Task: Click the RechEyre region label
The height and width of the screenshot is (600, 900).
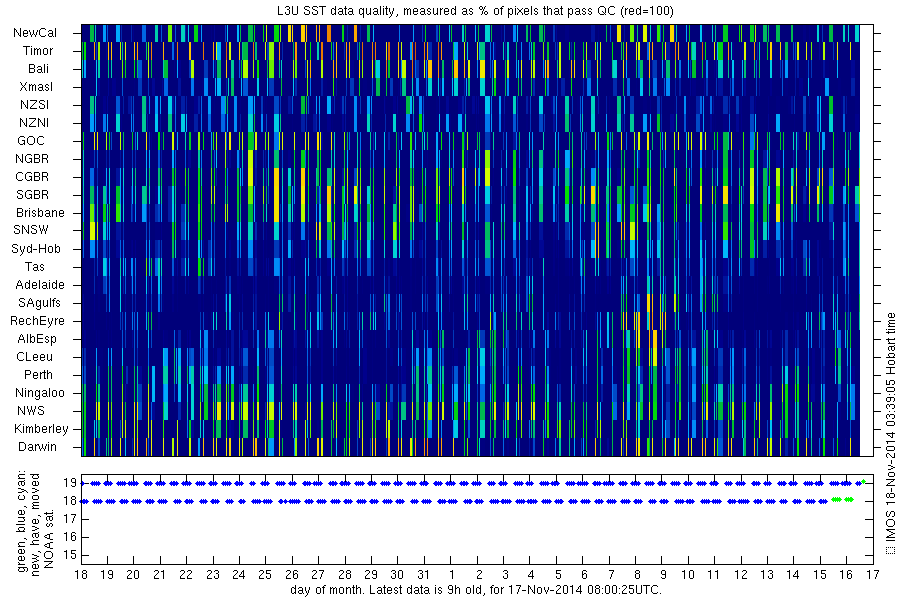Action: 37,321
